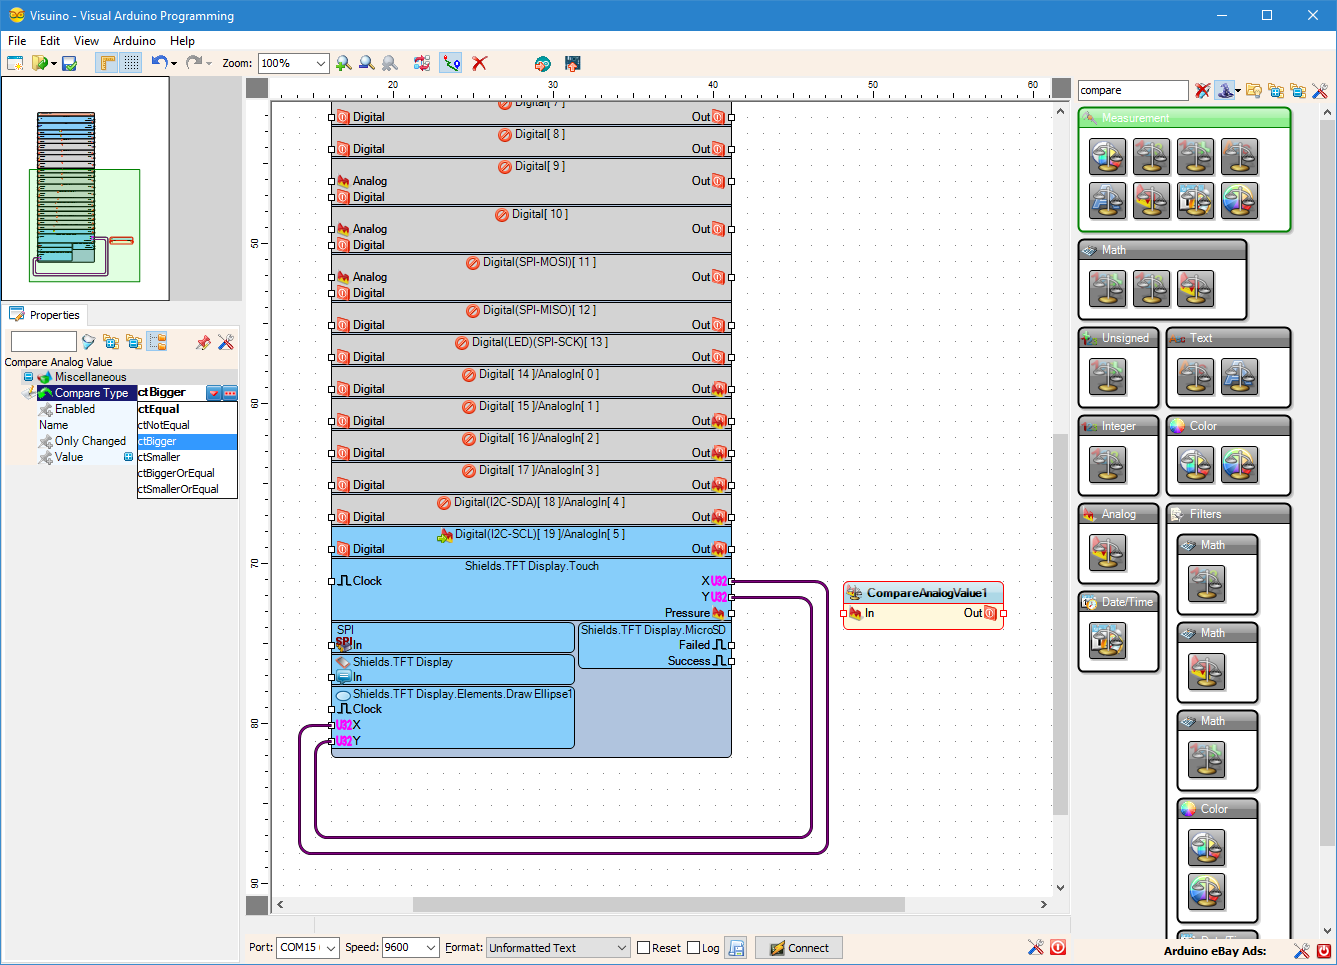Click the Undo arrow icon
Viewport: 1337px width, 965px height.
(159, 62)
